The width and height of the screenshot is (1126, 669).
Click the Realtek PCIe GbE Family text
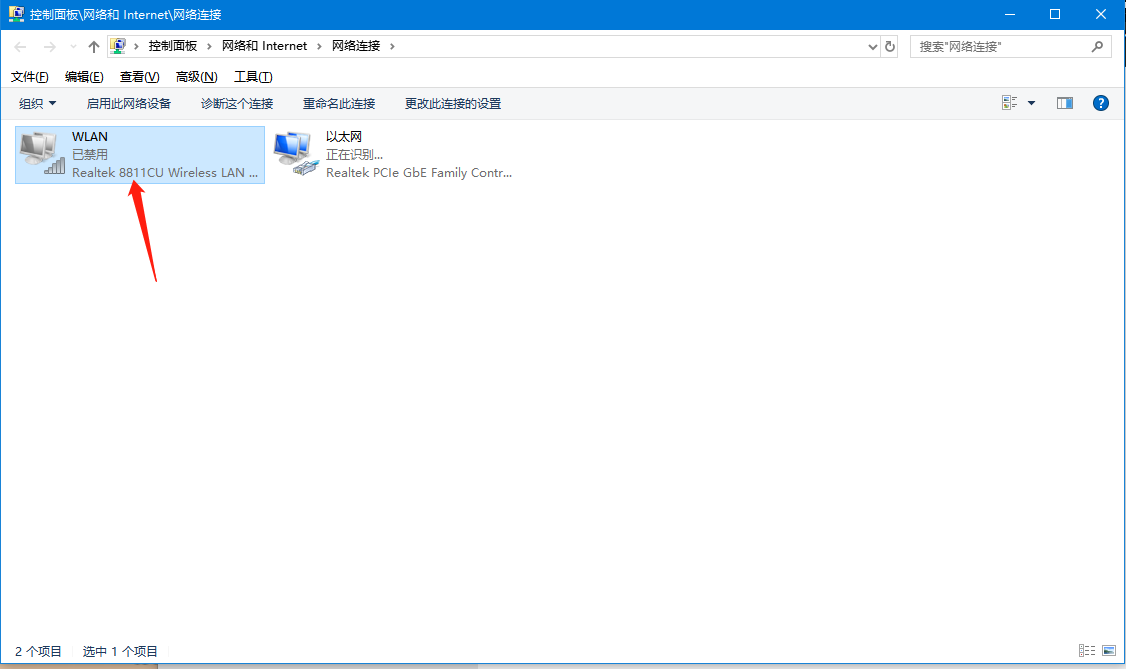coord(419,172)
